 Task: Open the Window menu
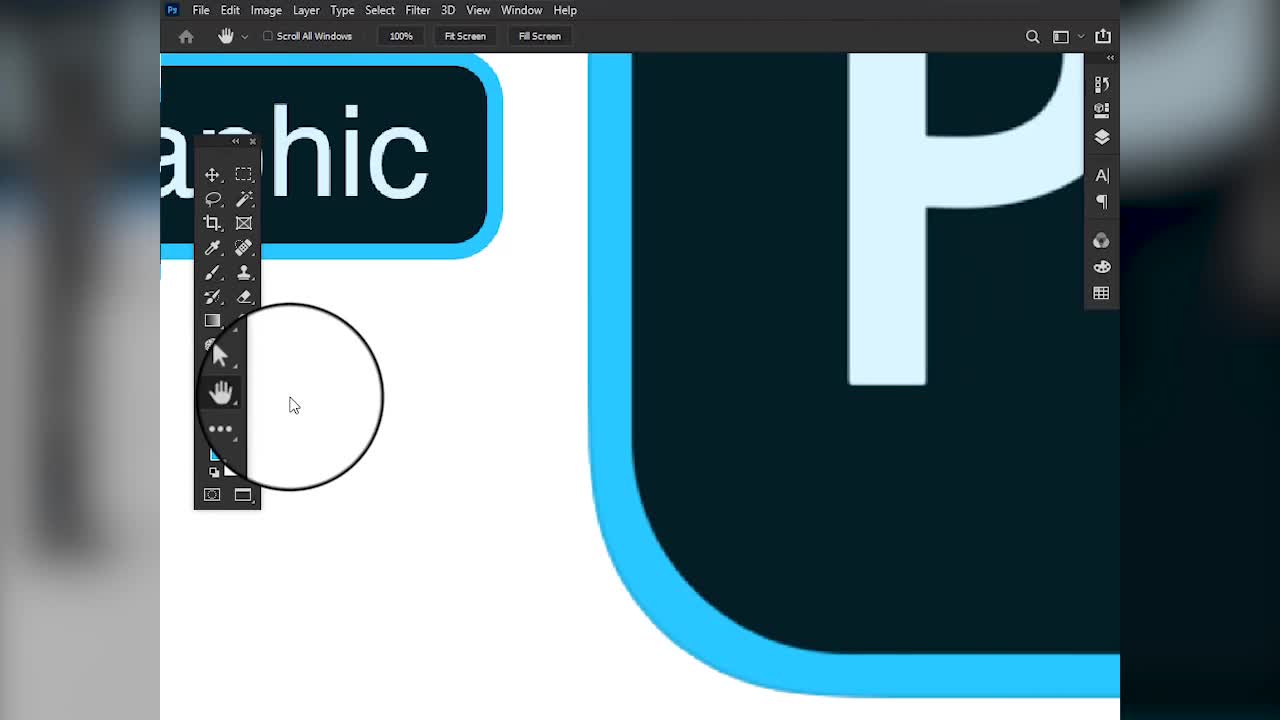coord(521,10)
